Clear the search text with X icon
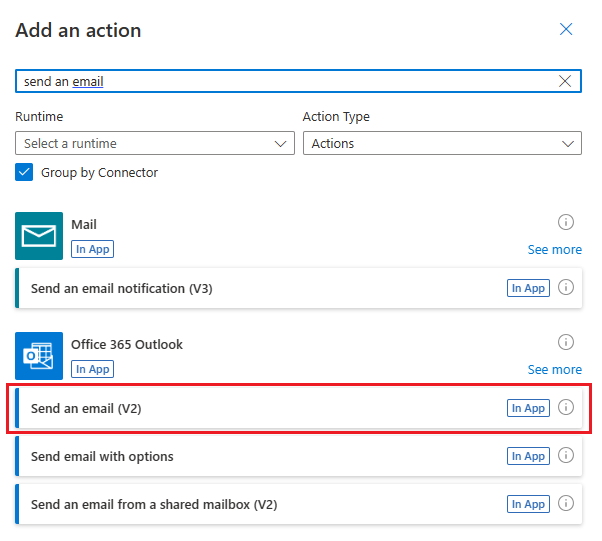Viewport: 602px width, 541px height. click(x=565, y=81)
